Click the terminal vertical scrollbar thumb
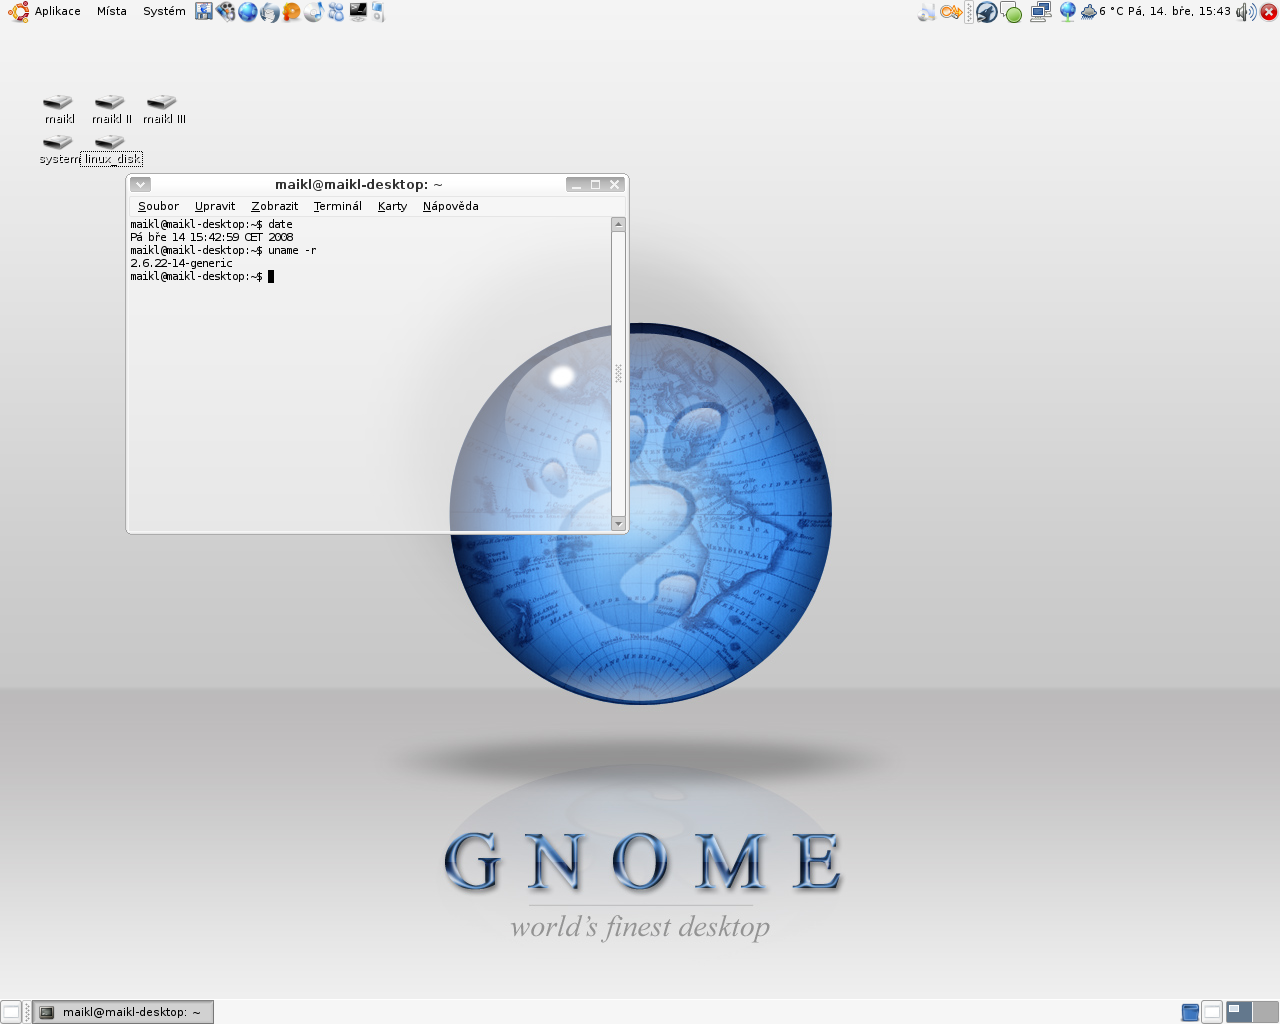This screenshot has height=1024, width=1280. (618, 374)
